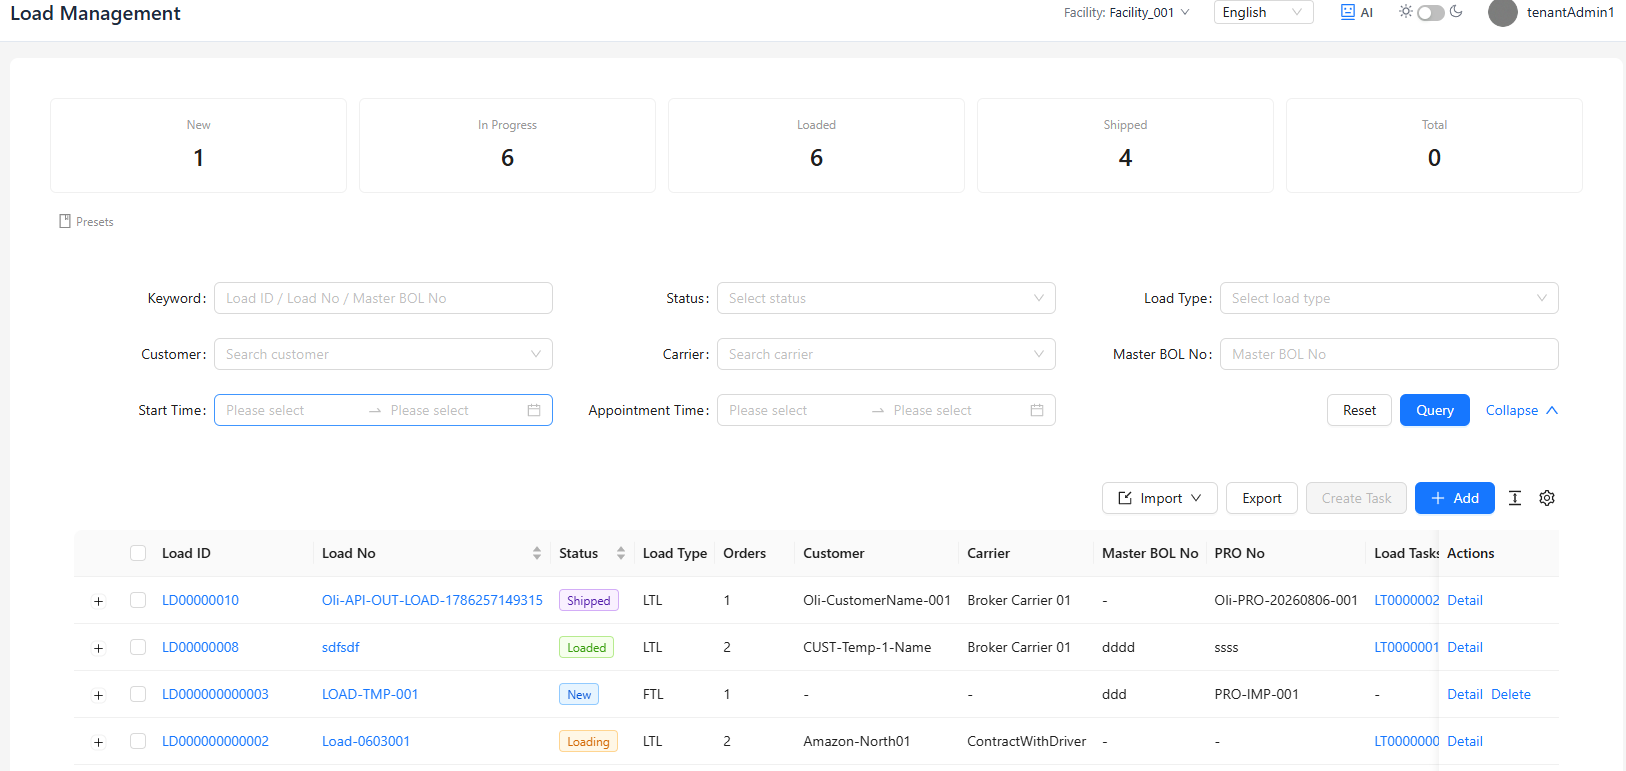1626x771 pixels.
Task: Click the Query button
Action: [x=1435, y=410]
